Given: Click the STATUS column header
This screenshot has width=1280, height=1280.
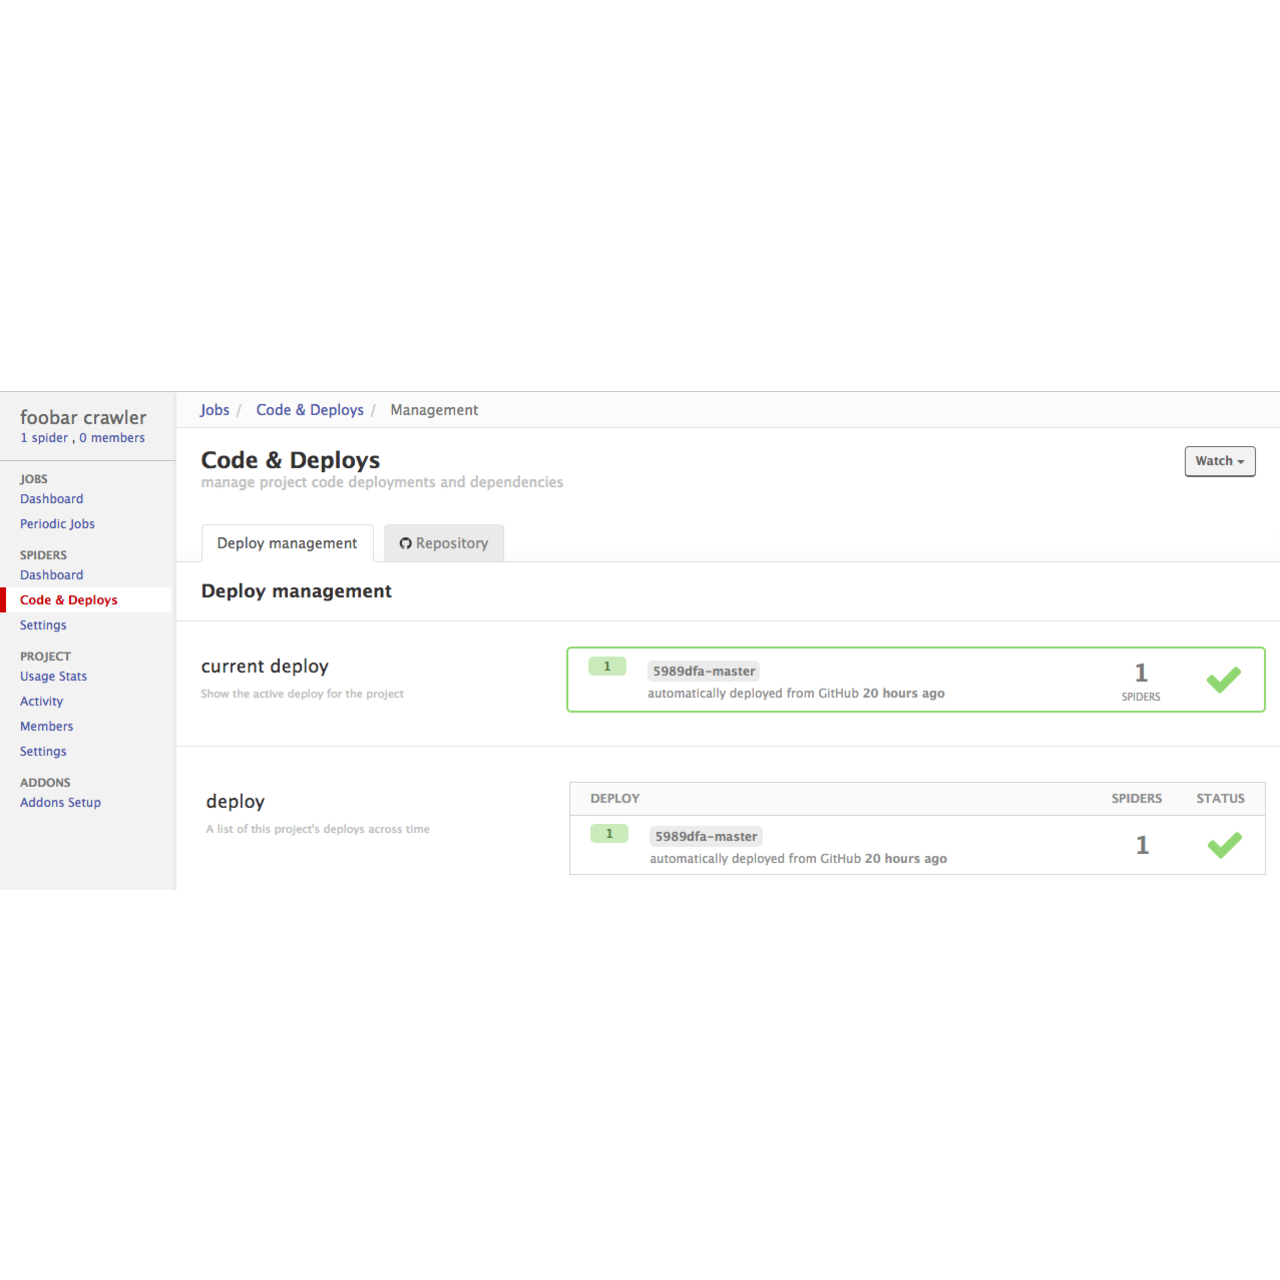Looking at the screenshot, I should 1220,798.
